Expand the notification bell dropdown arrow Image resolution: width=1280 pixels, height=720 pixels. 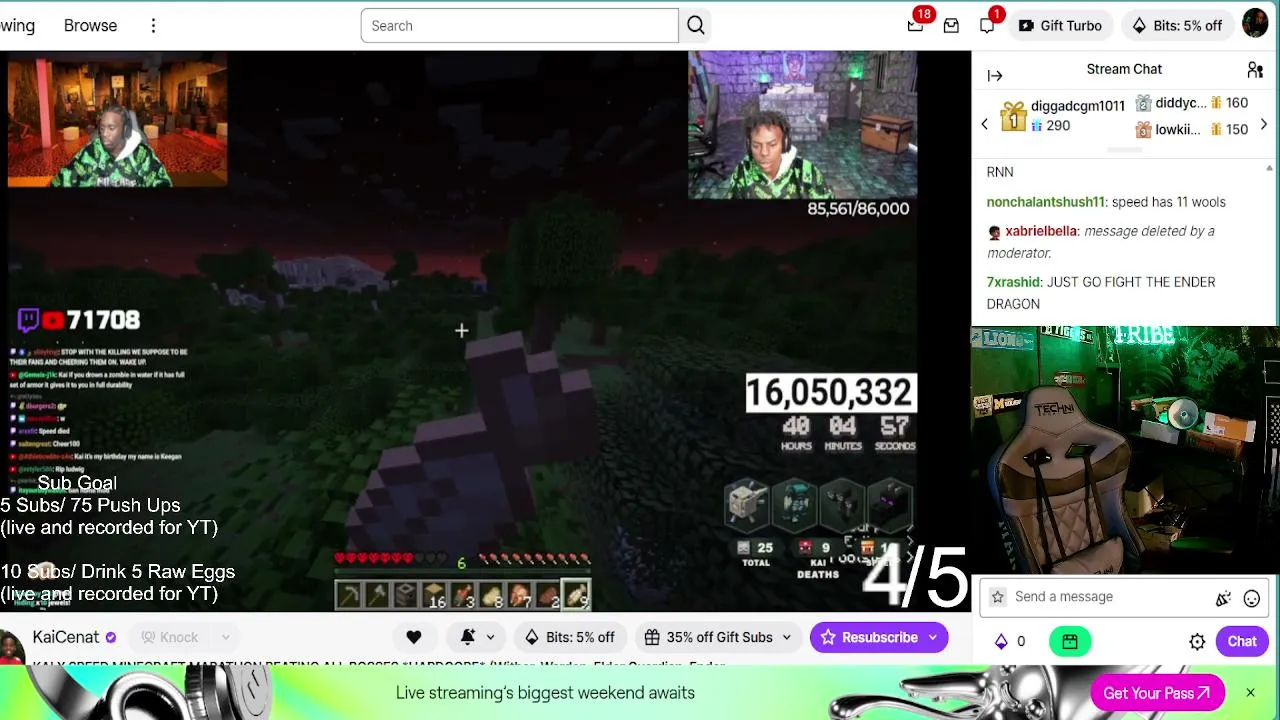click(490, 637)
